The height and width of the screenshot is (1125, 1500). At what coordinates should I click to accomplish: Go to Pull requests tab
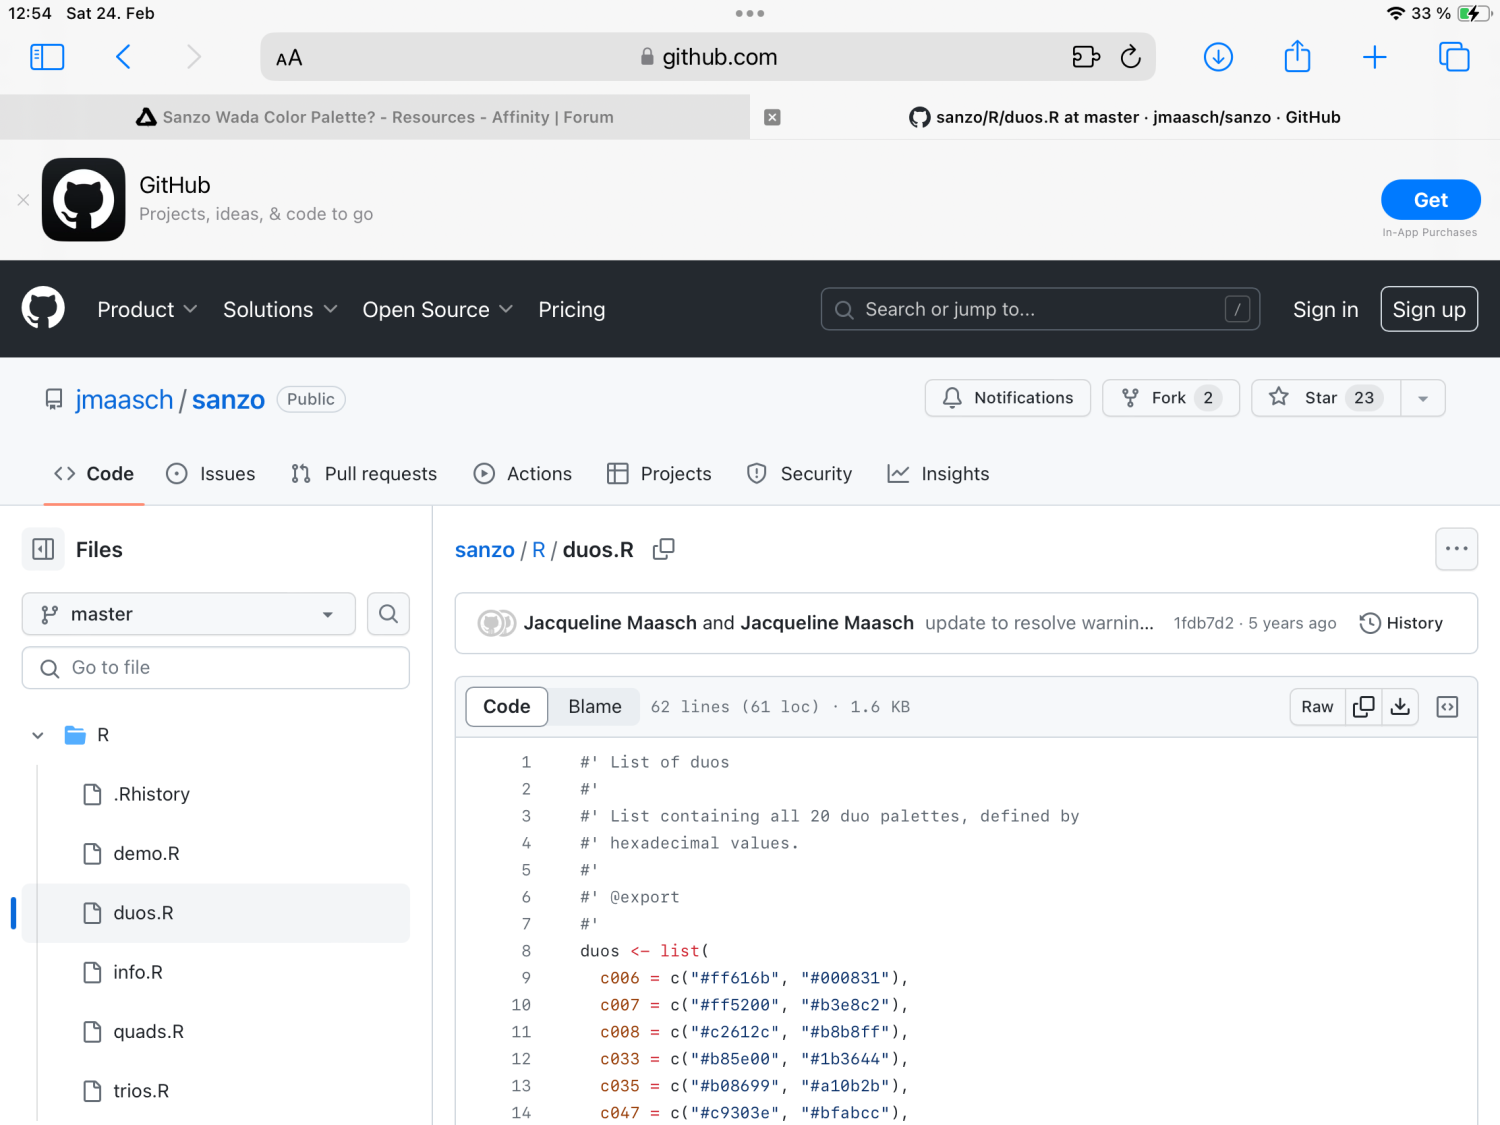point(364,474)
